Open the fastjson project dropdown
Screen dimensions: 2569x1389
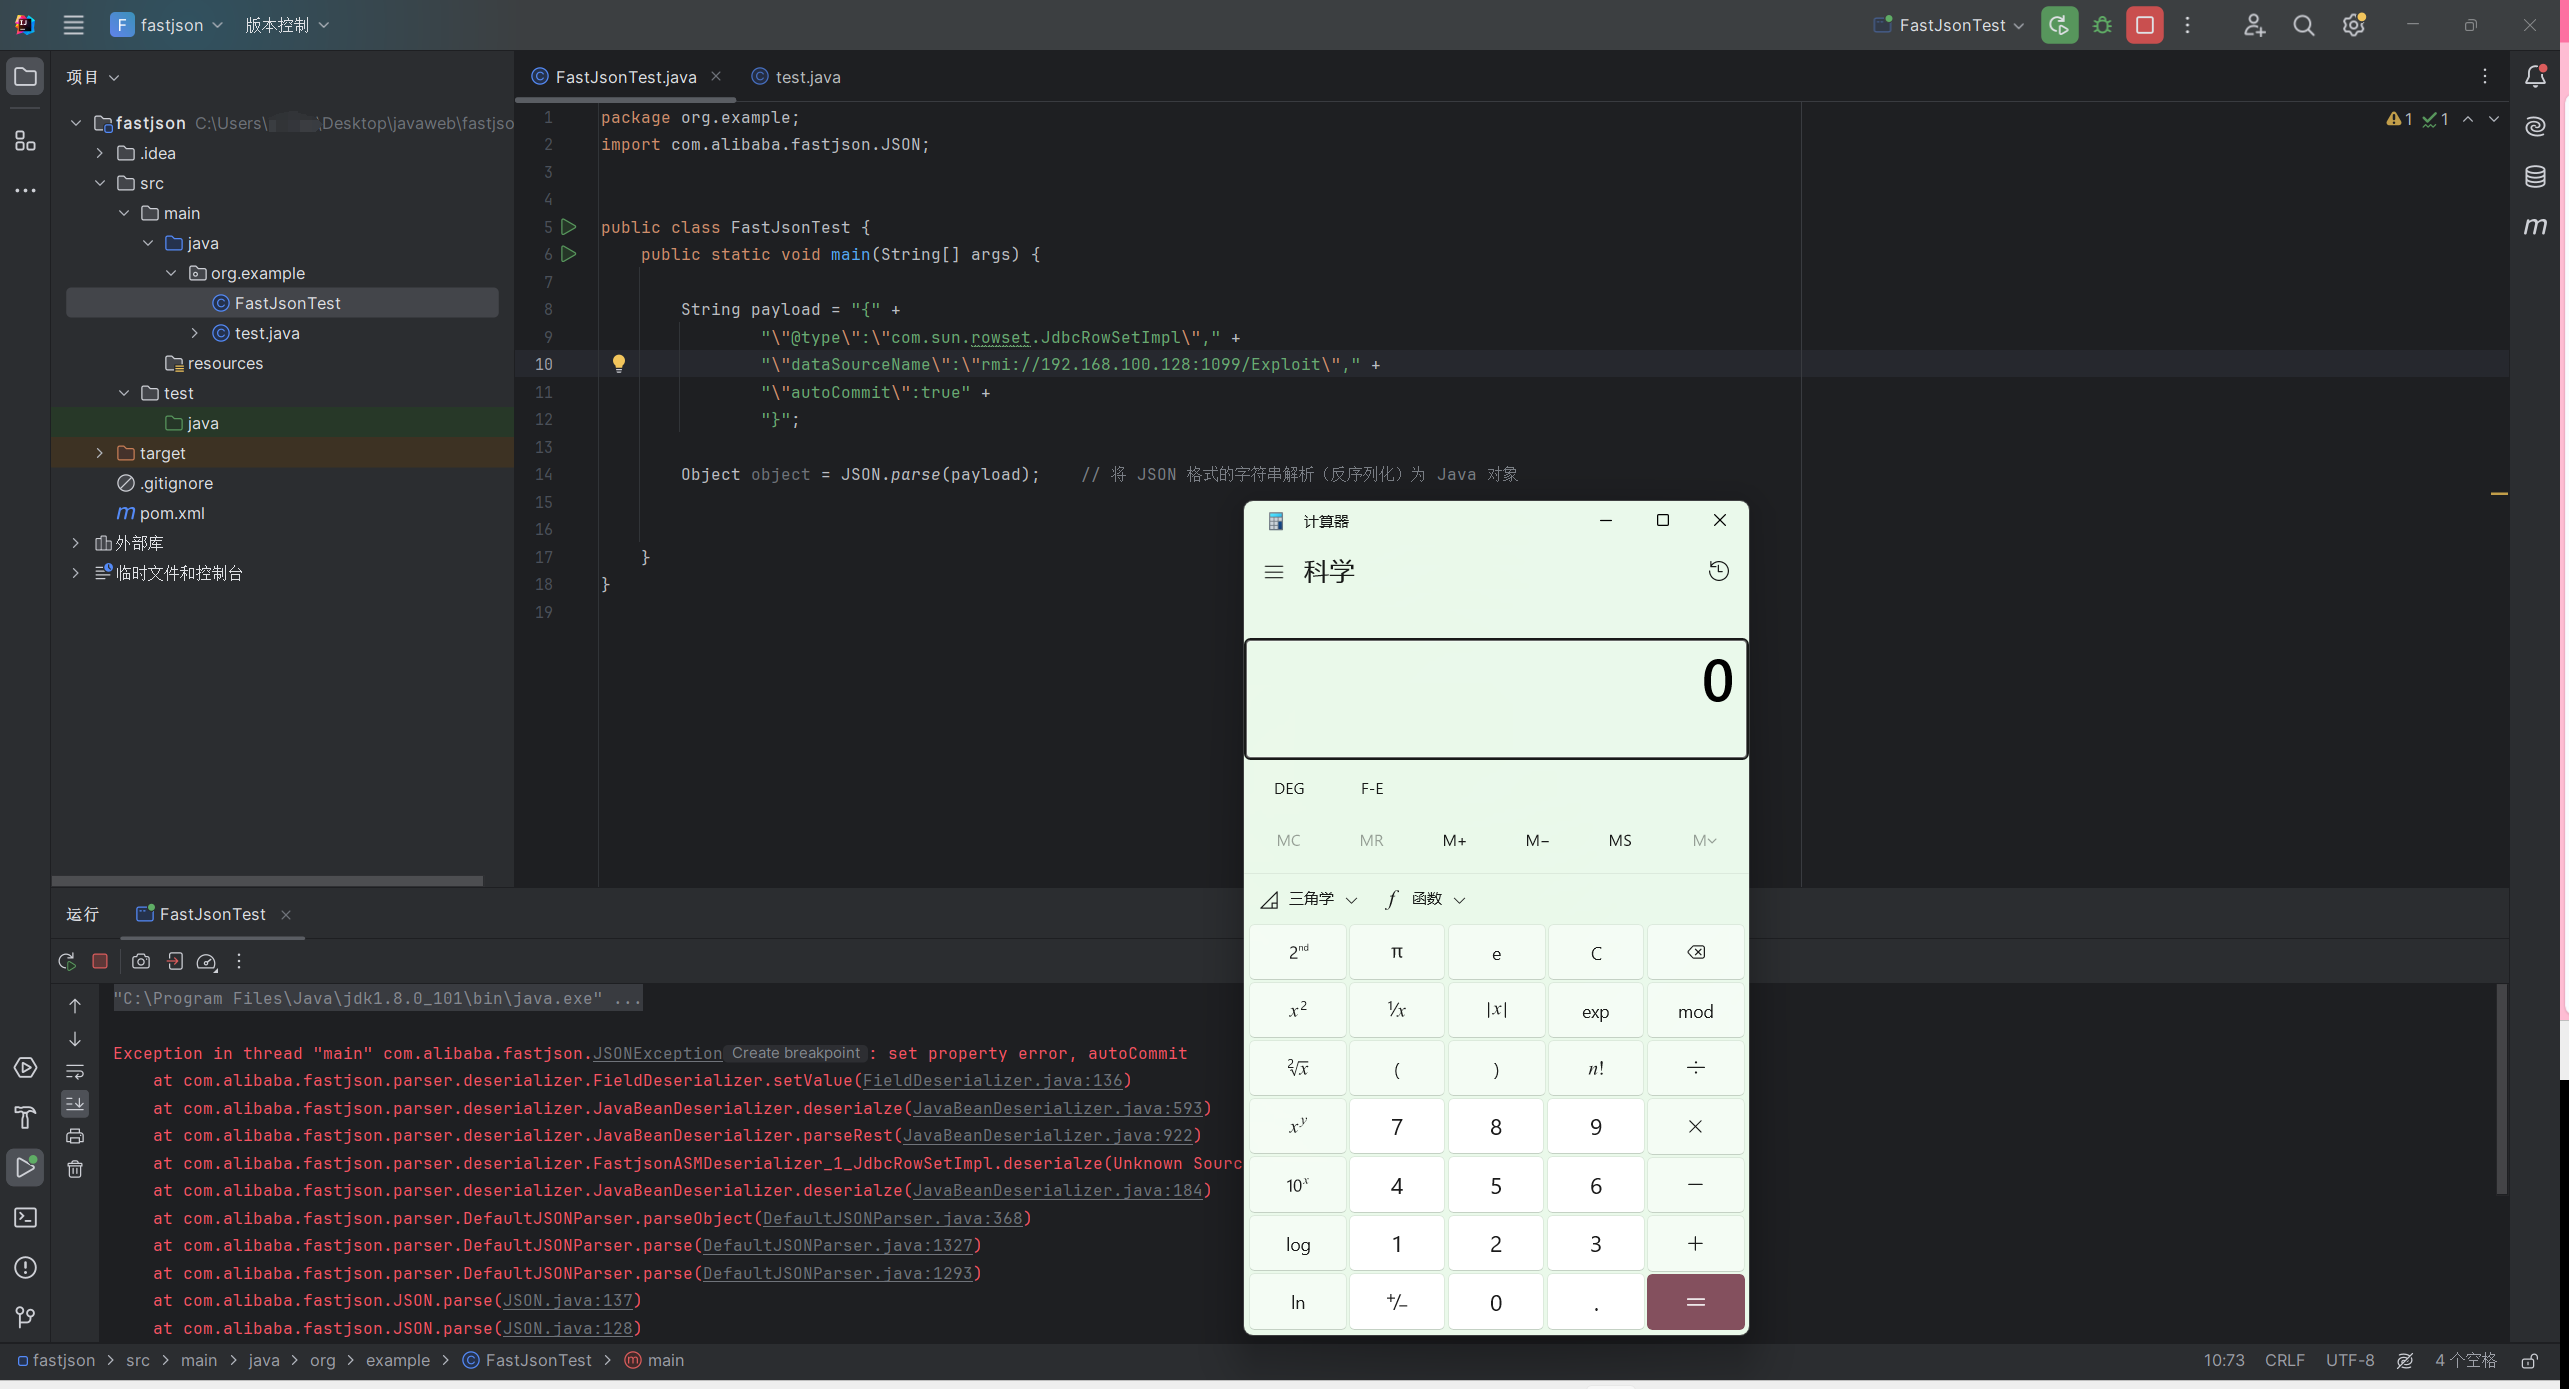pyautogui.click(x=167, y=25)
